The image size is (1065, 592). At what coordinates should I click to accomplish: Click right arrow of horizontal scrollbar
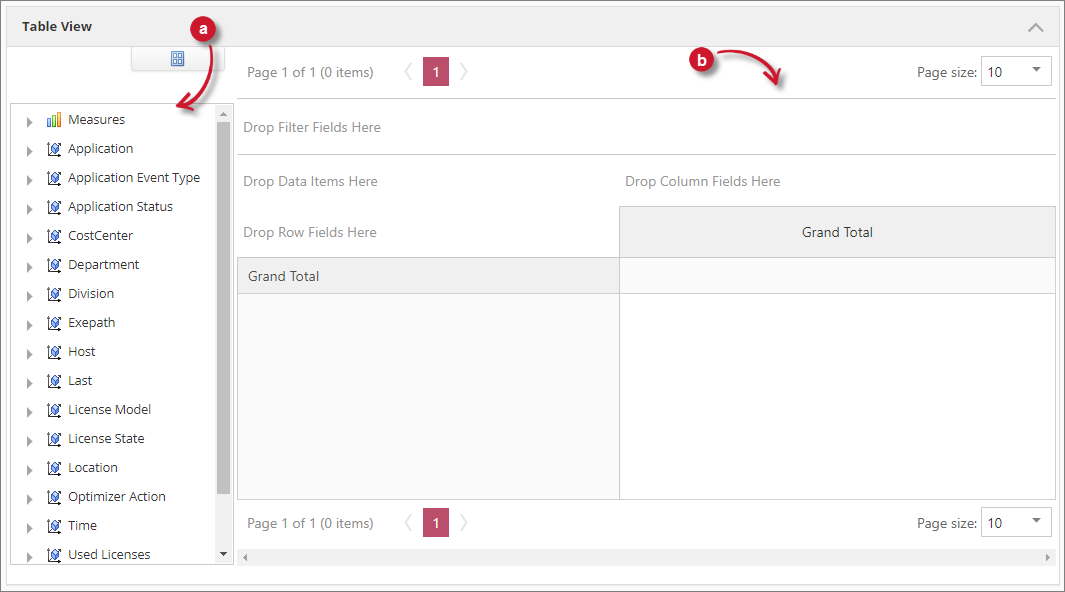coord(1048,557)
